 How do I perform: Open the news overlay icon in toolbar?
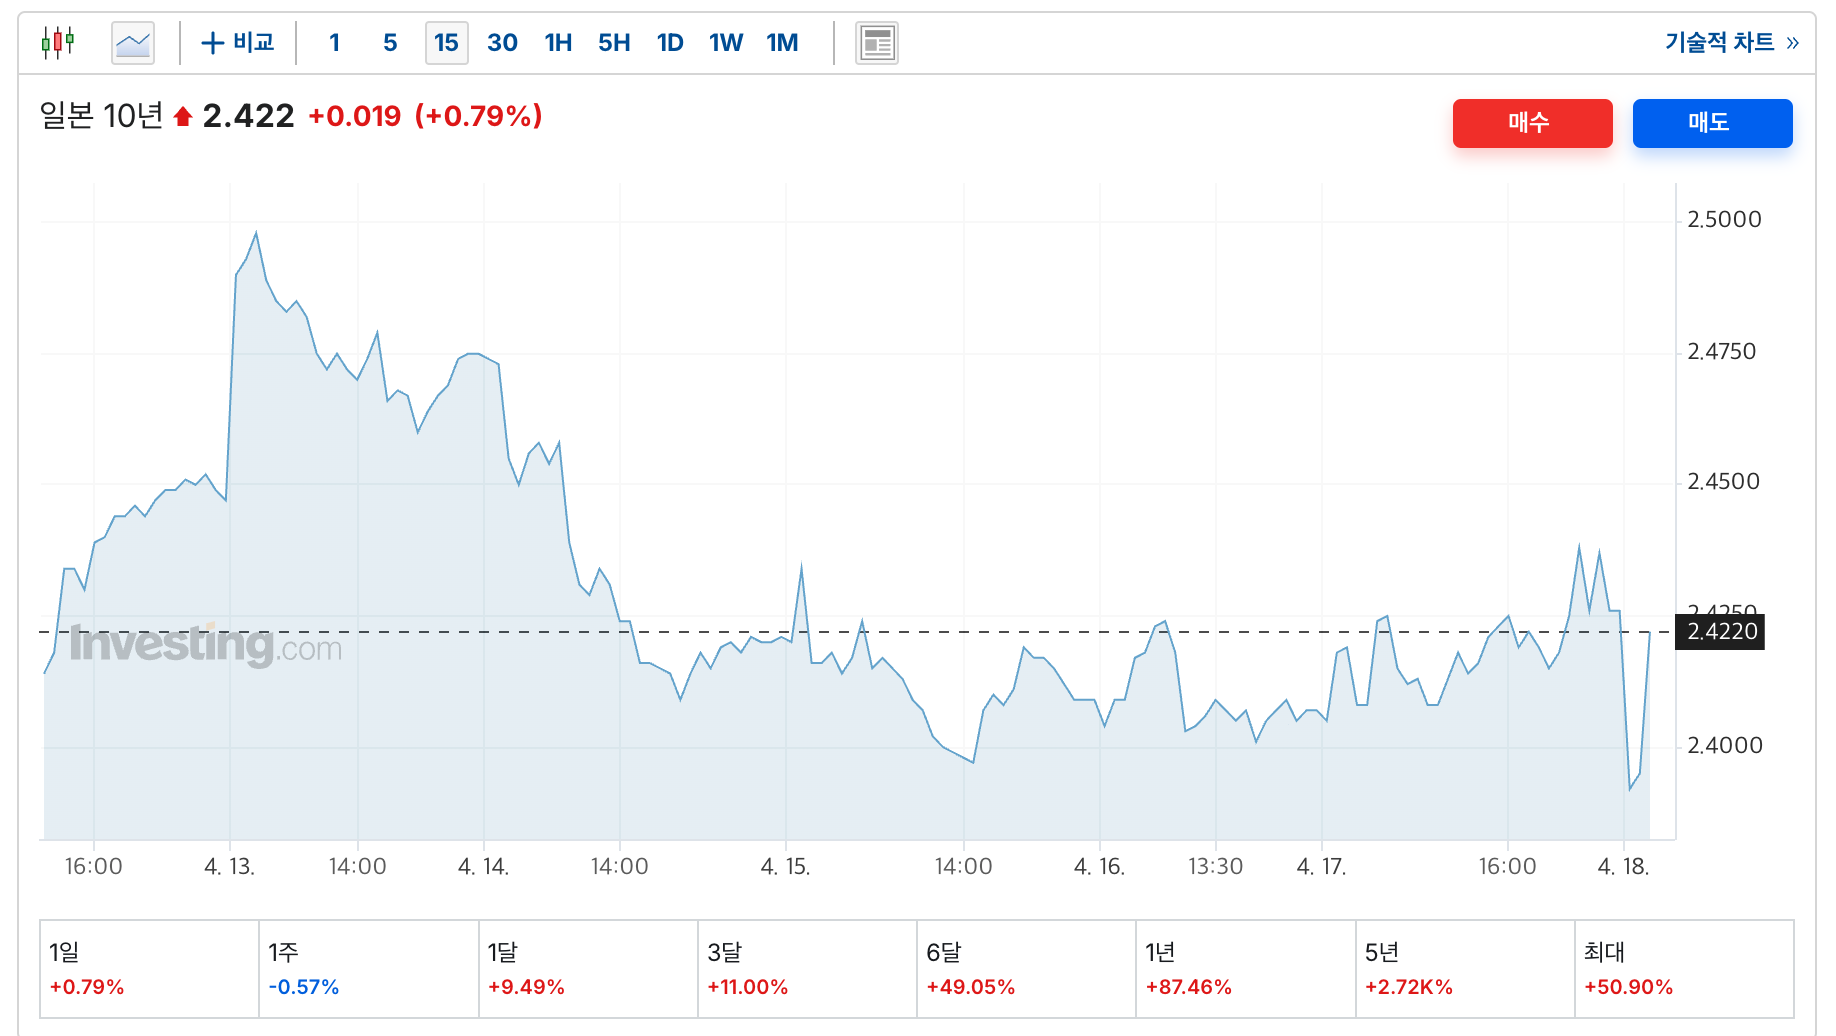tap(877, 43)
